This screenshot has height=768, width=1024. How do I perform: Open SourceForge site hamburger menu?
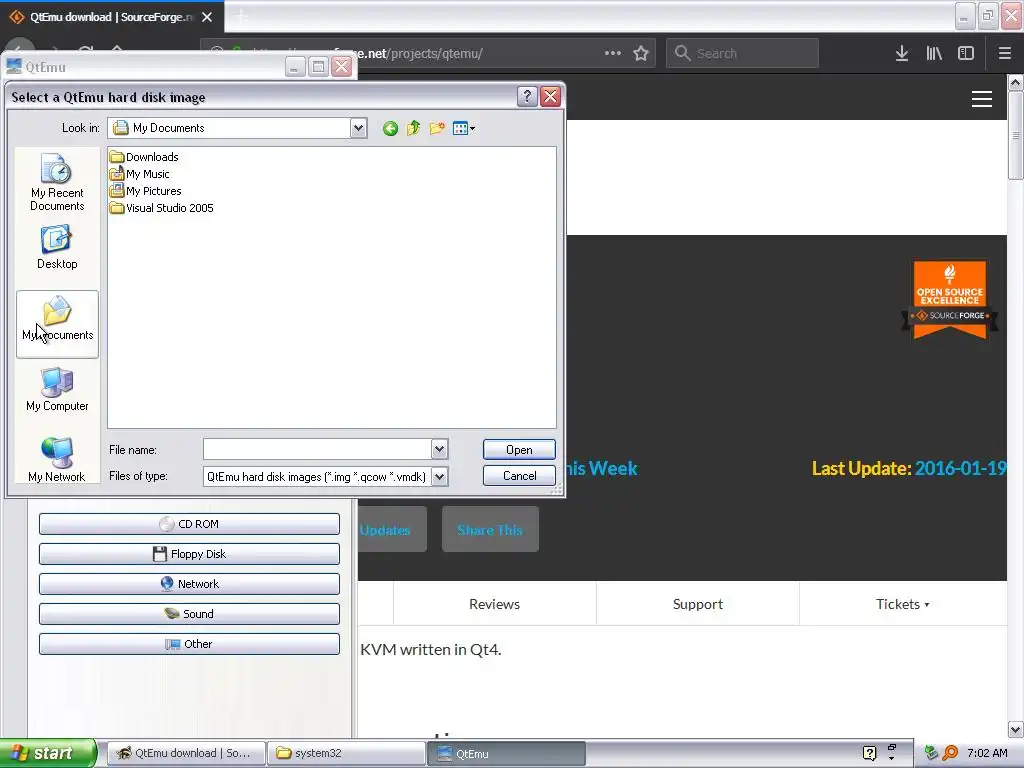point(982,99)
